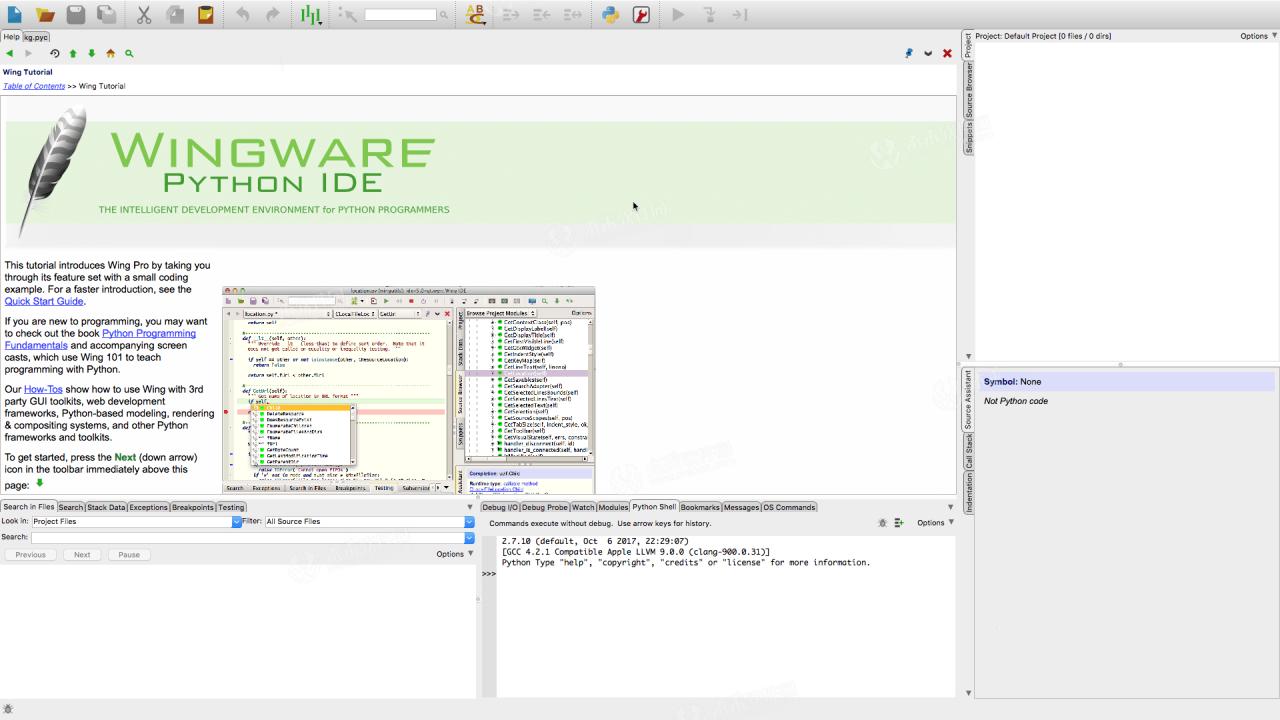Switch to the OS Commands tab

pyautogui.click(x=789, y=507)
